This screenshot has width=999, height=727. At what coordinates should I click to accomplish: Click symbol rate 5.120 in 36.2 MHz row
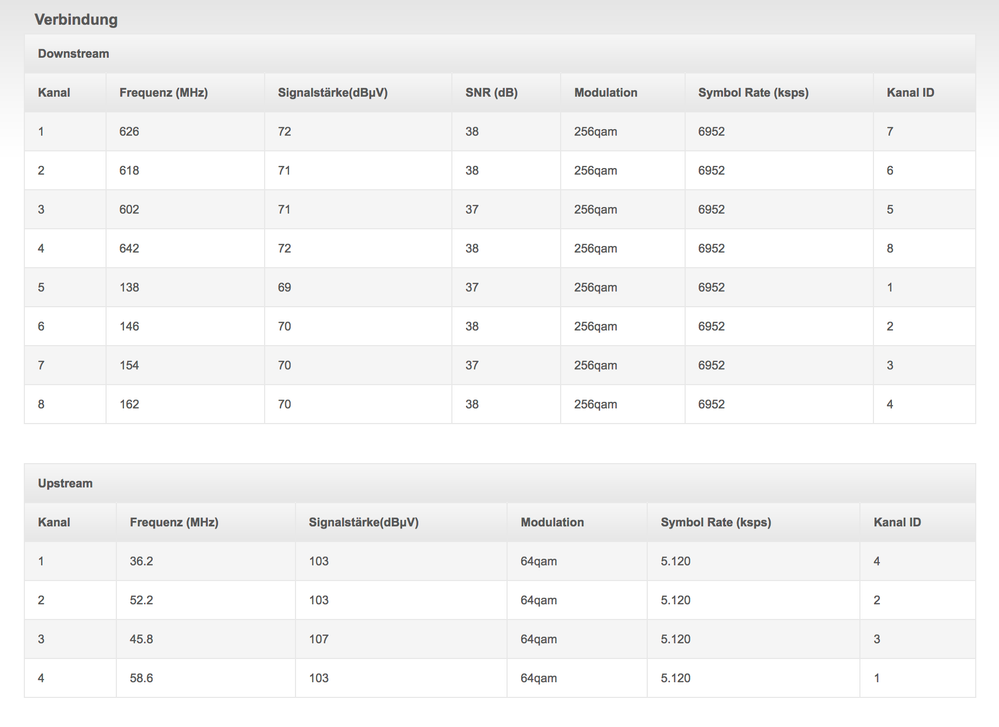click(675, 561)
